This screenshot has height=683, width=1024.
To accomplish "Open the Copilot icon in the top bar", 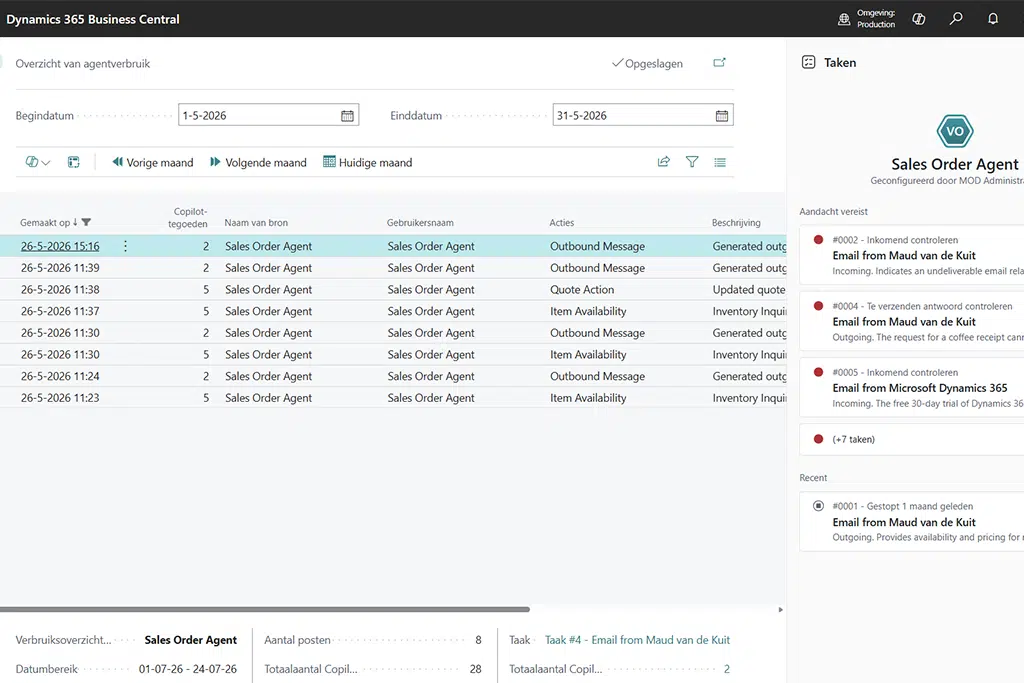I will pos(919,19).
